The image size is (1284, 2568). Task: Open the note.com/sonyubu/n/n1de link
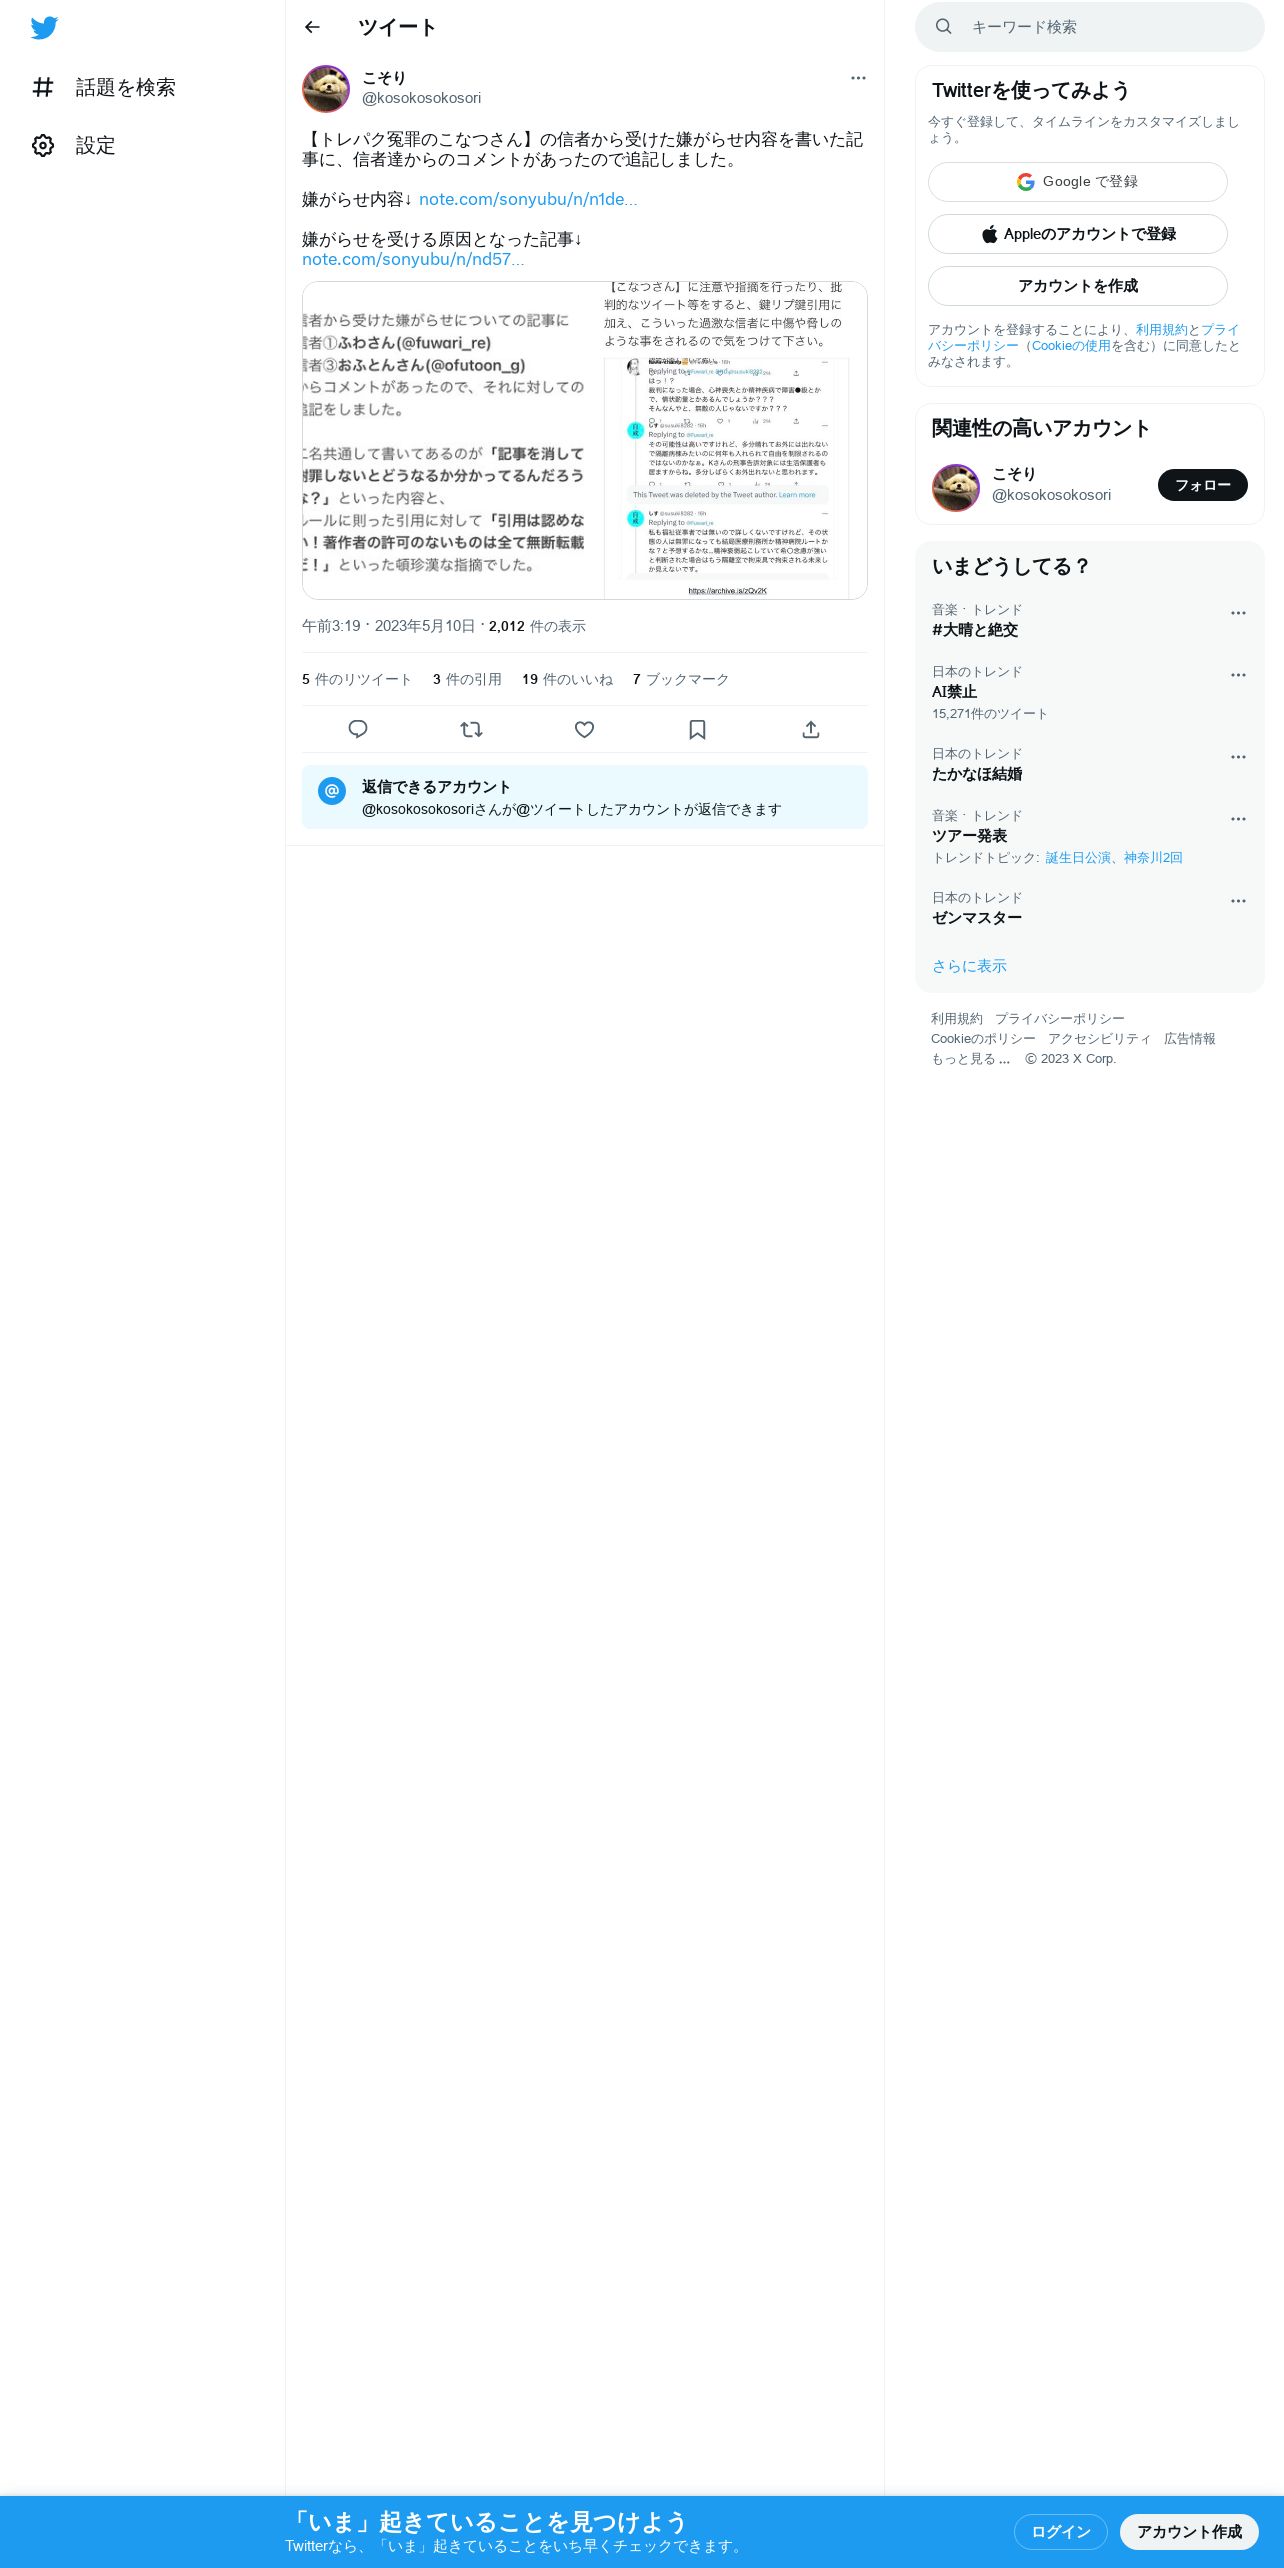pyautogui.click(x=528, y=199)
